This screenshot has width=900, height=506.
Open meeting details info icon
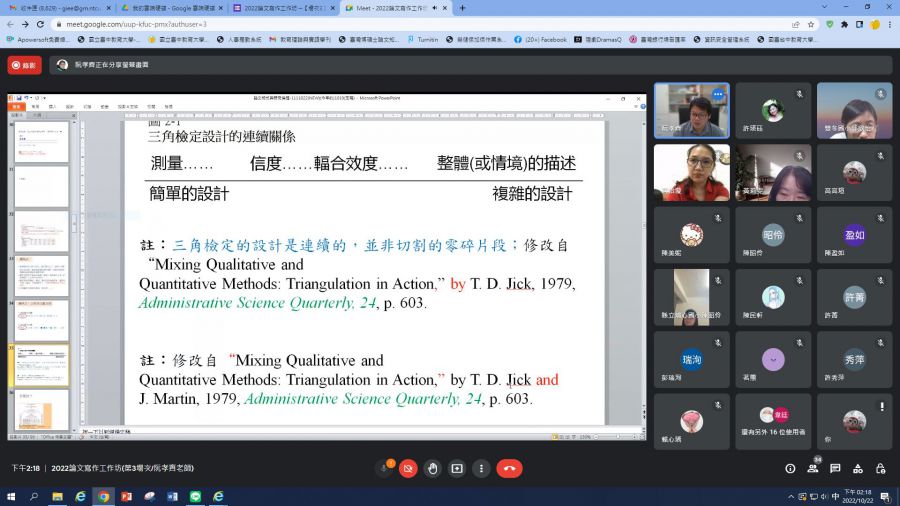point(790,468)
